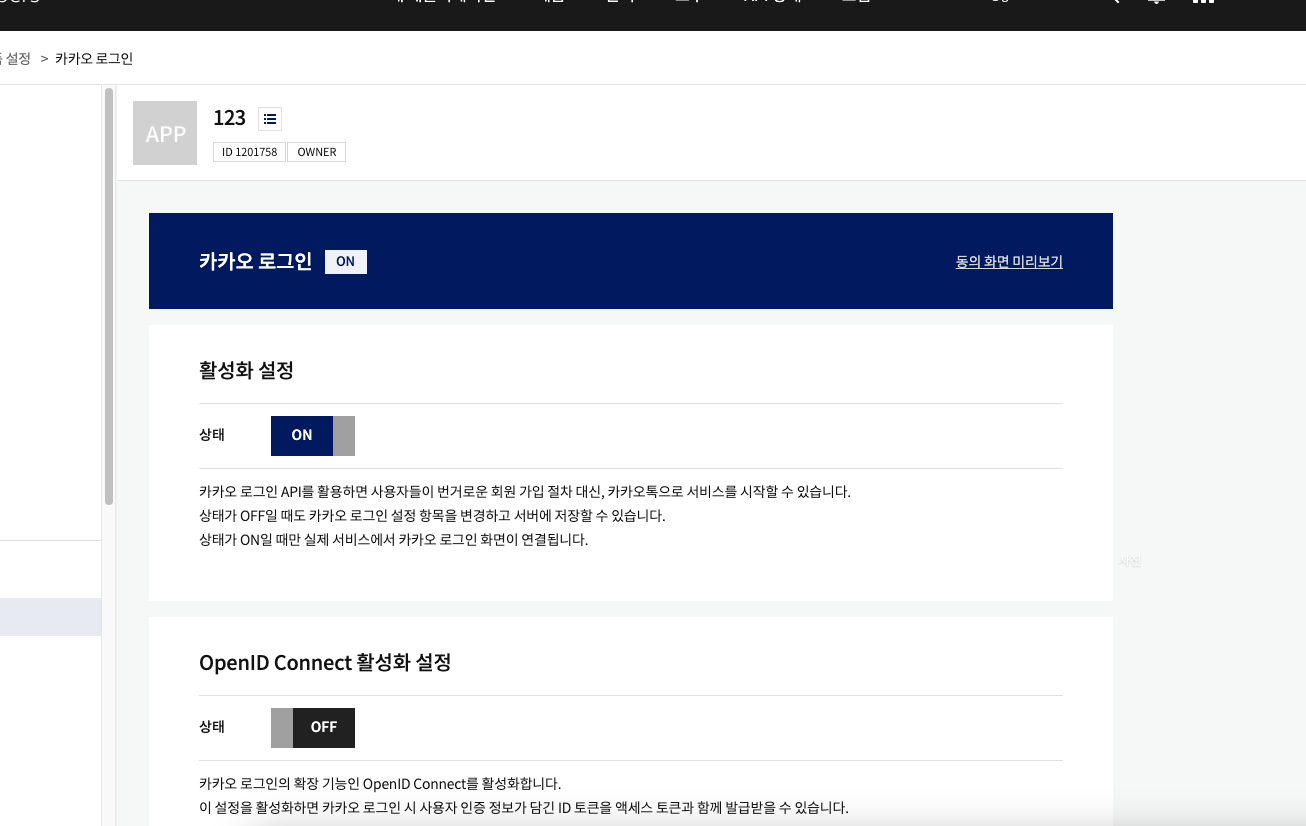
Task: Enable the OpenID Connect OFF switch
Action: (313, 728)
